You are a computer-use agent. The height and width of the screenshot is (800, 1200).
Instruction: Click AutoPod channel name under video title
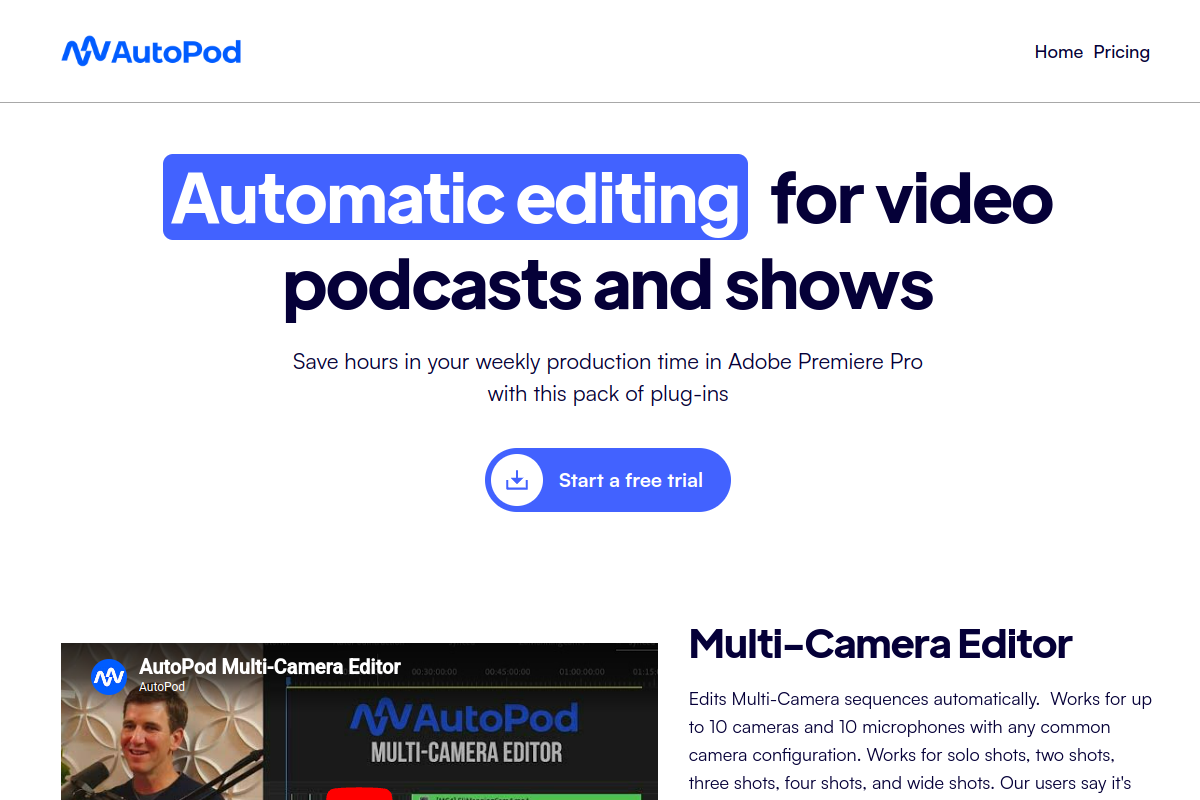[x=162, y=687]
